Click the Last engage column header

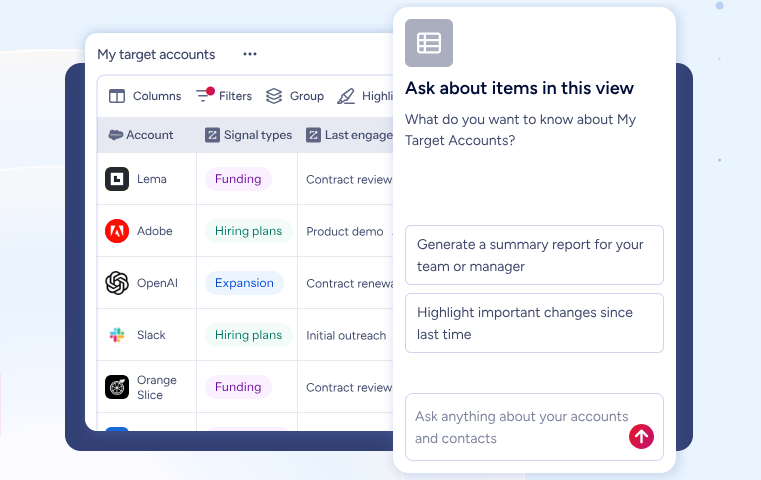(346, 135)
